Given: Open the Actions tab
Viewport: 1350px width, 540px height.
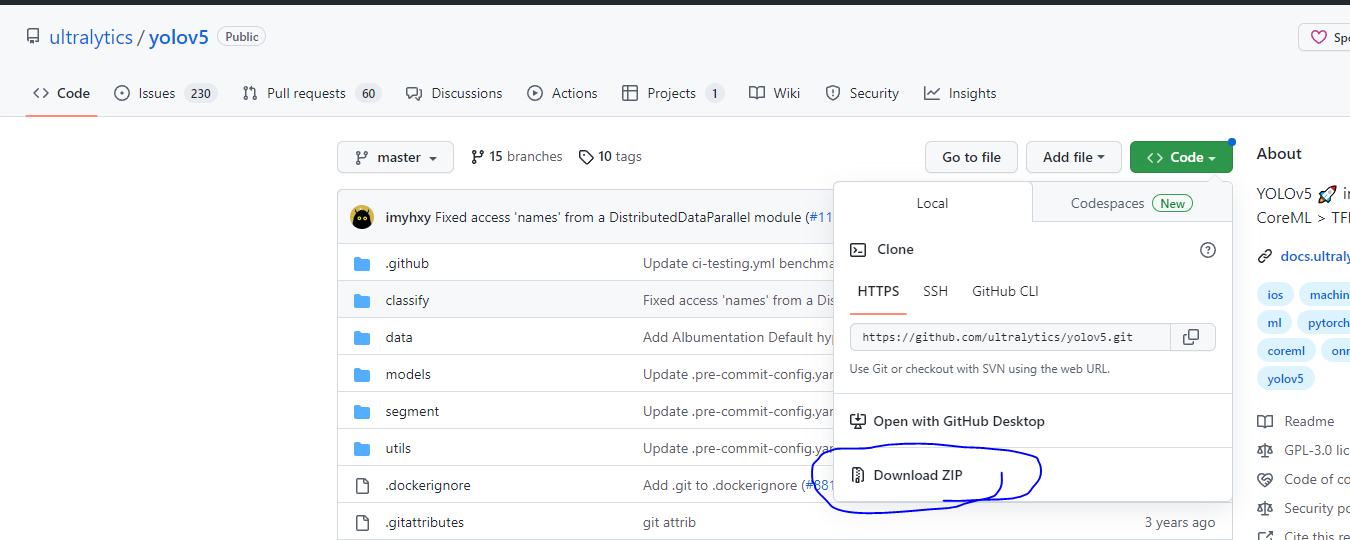Looking at the screenshot, I should pyautogui.click(x=562, y=93).
